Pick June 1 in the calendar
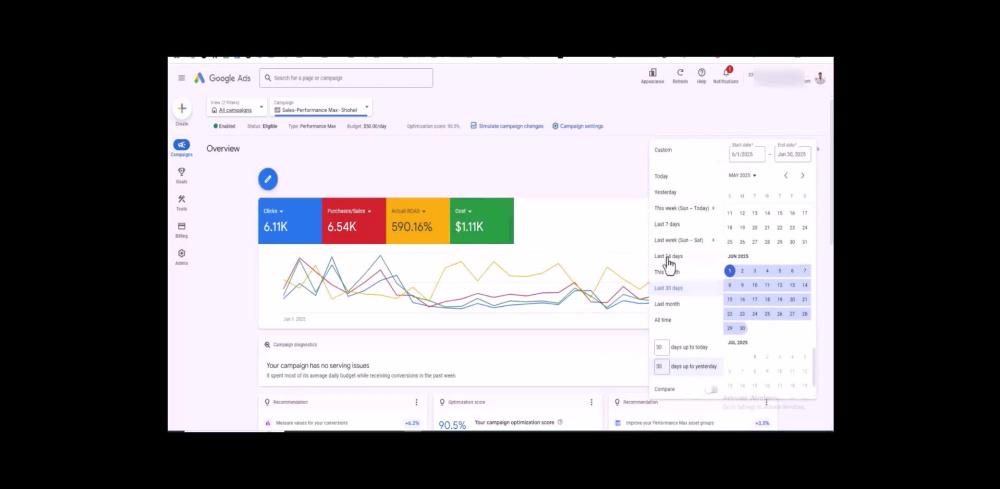Screen dimensions: 1000x489 point(730,271)
